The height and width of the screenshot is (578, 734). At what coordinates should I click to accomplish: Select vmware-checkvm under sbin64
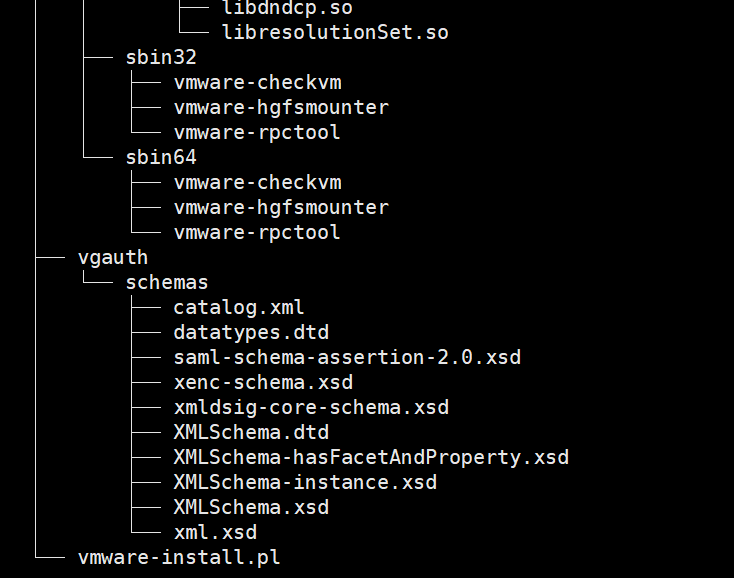pyautogui.click(x=257, y=182)
